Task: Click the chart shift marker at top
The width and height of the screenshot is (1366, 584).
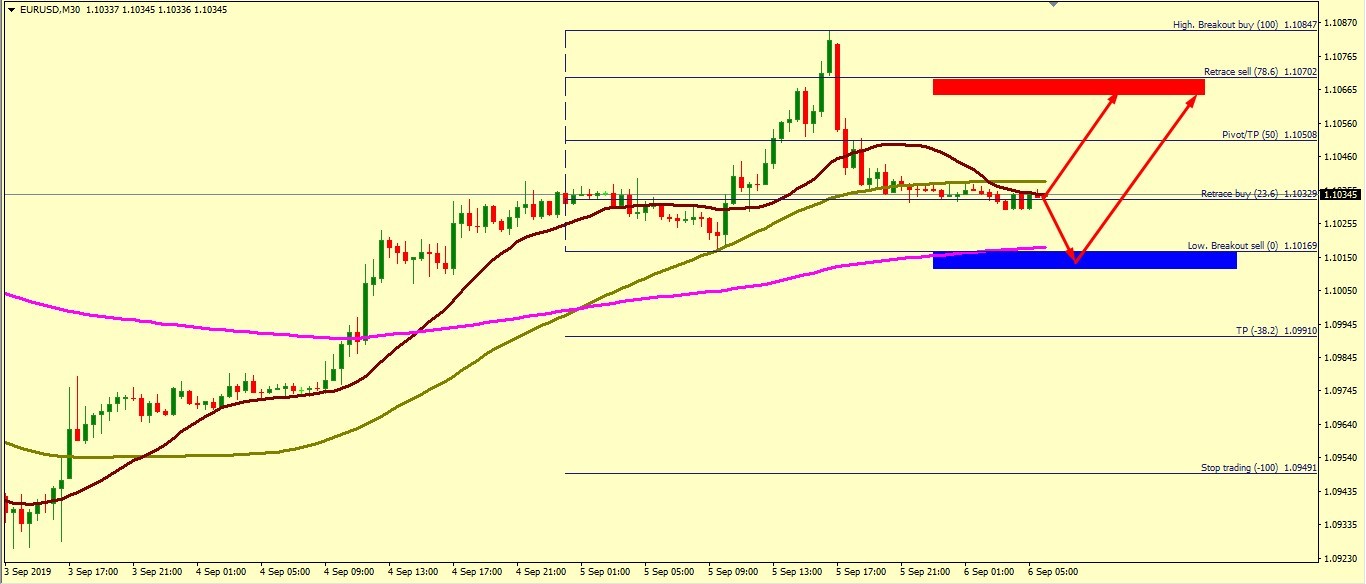Action: click(x=1052, y=4)
